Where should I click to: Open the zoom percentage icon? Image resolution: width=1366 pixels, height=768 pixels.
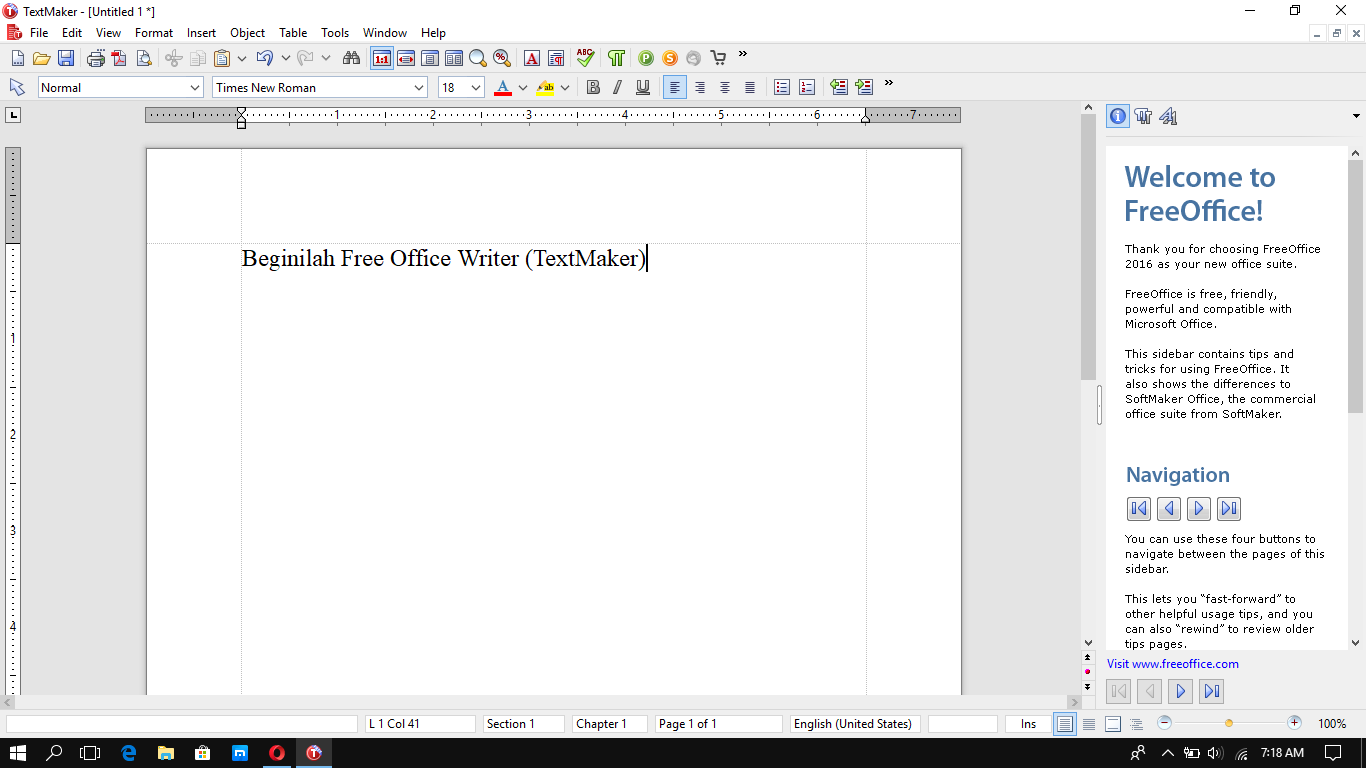pyautogui.click(x=502, y=58)
